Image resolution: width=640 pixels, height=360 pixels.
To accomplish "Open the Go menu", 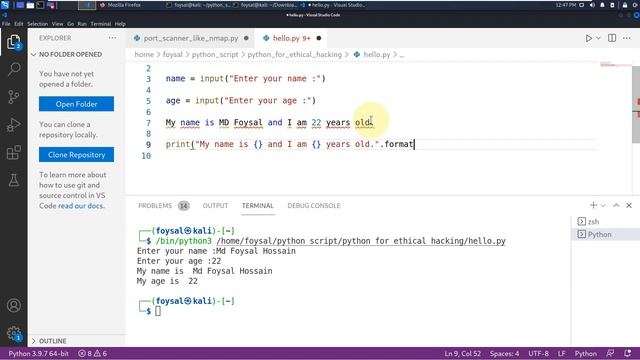I will point(71,24).
